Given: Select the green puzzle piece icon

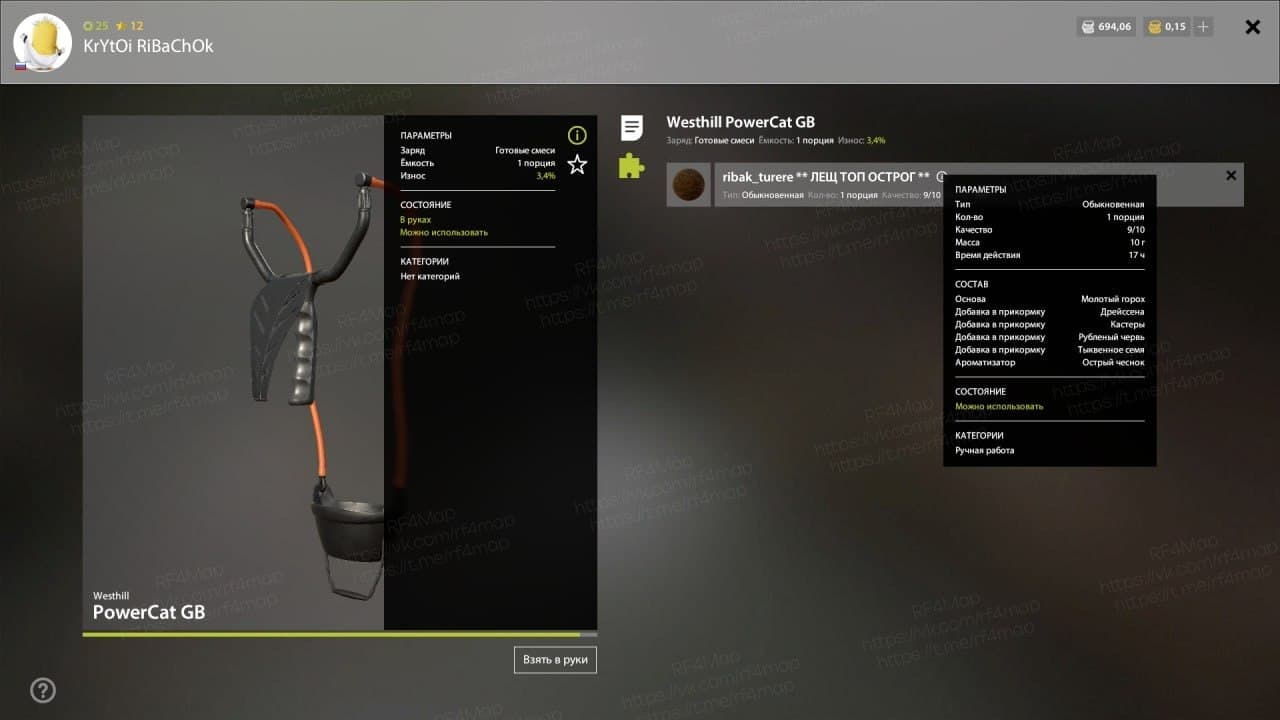Looking at the screenshot, I should (631, 165).
